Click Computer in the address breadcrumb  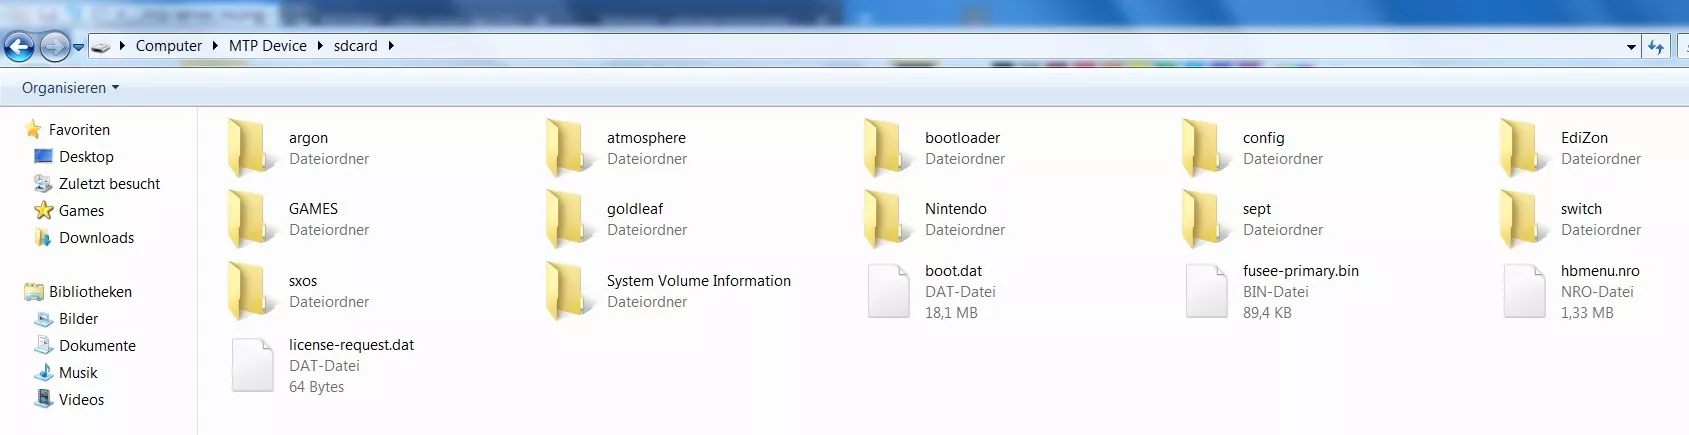pyautogui.click(x=168, y=46)
